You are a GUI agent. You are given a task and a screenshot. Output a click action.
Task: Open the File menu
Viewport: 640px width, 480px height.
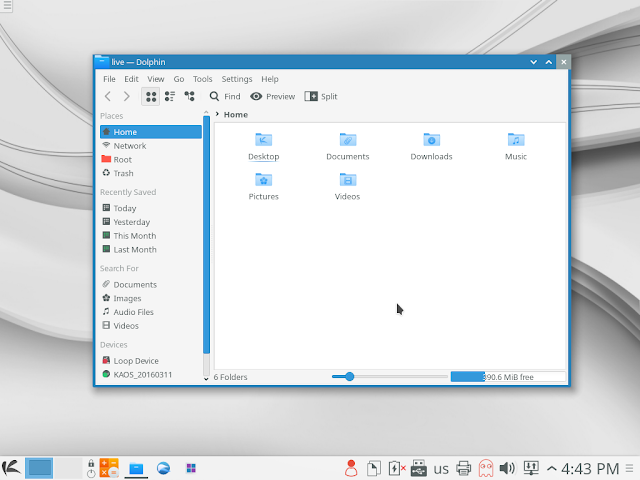pyautogui.click(x=109, y=79)
